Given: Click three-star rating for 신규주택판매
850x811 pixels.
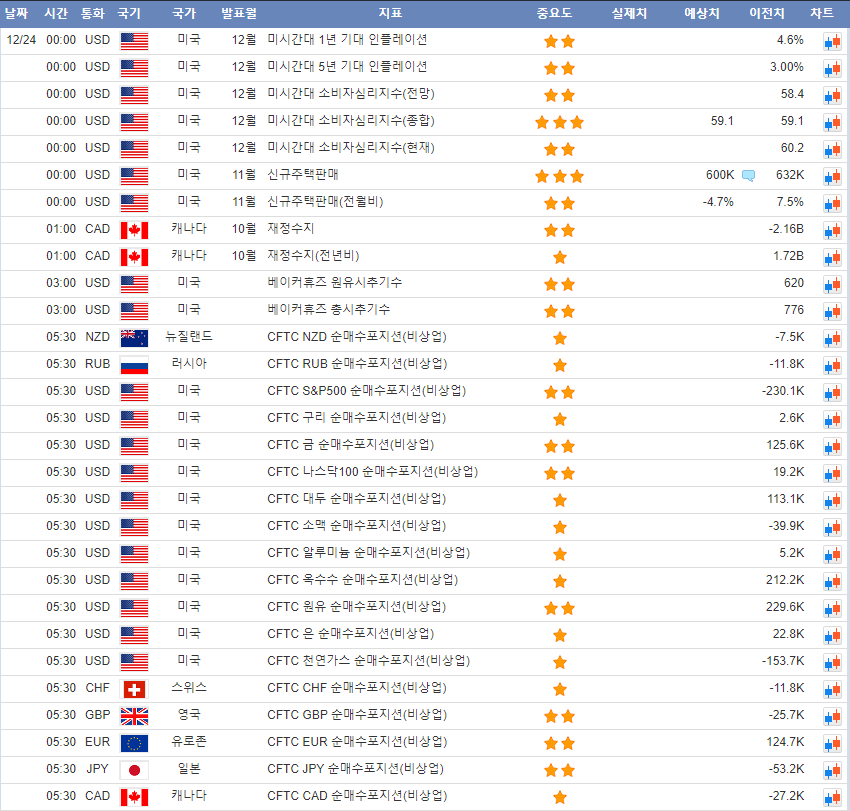Looking at the screenshot, I should click(559, 176).
